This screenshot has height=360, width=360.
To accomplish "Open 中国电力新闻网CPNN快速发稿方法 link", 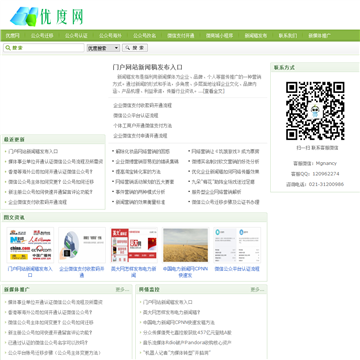I will [179, 323].
